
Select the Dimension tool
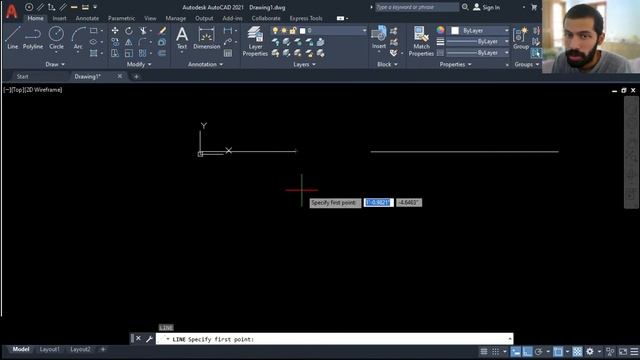(207, 38)
